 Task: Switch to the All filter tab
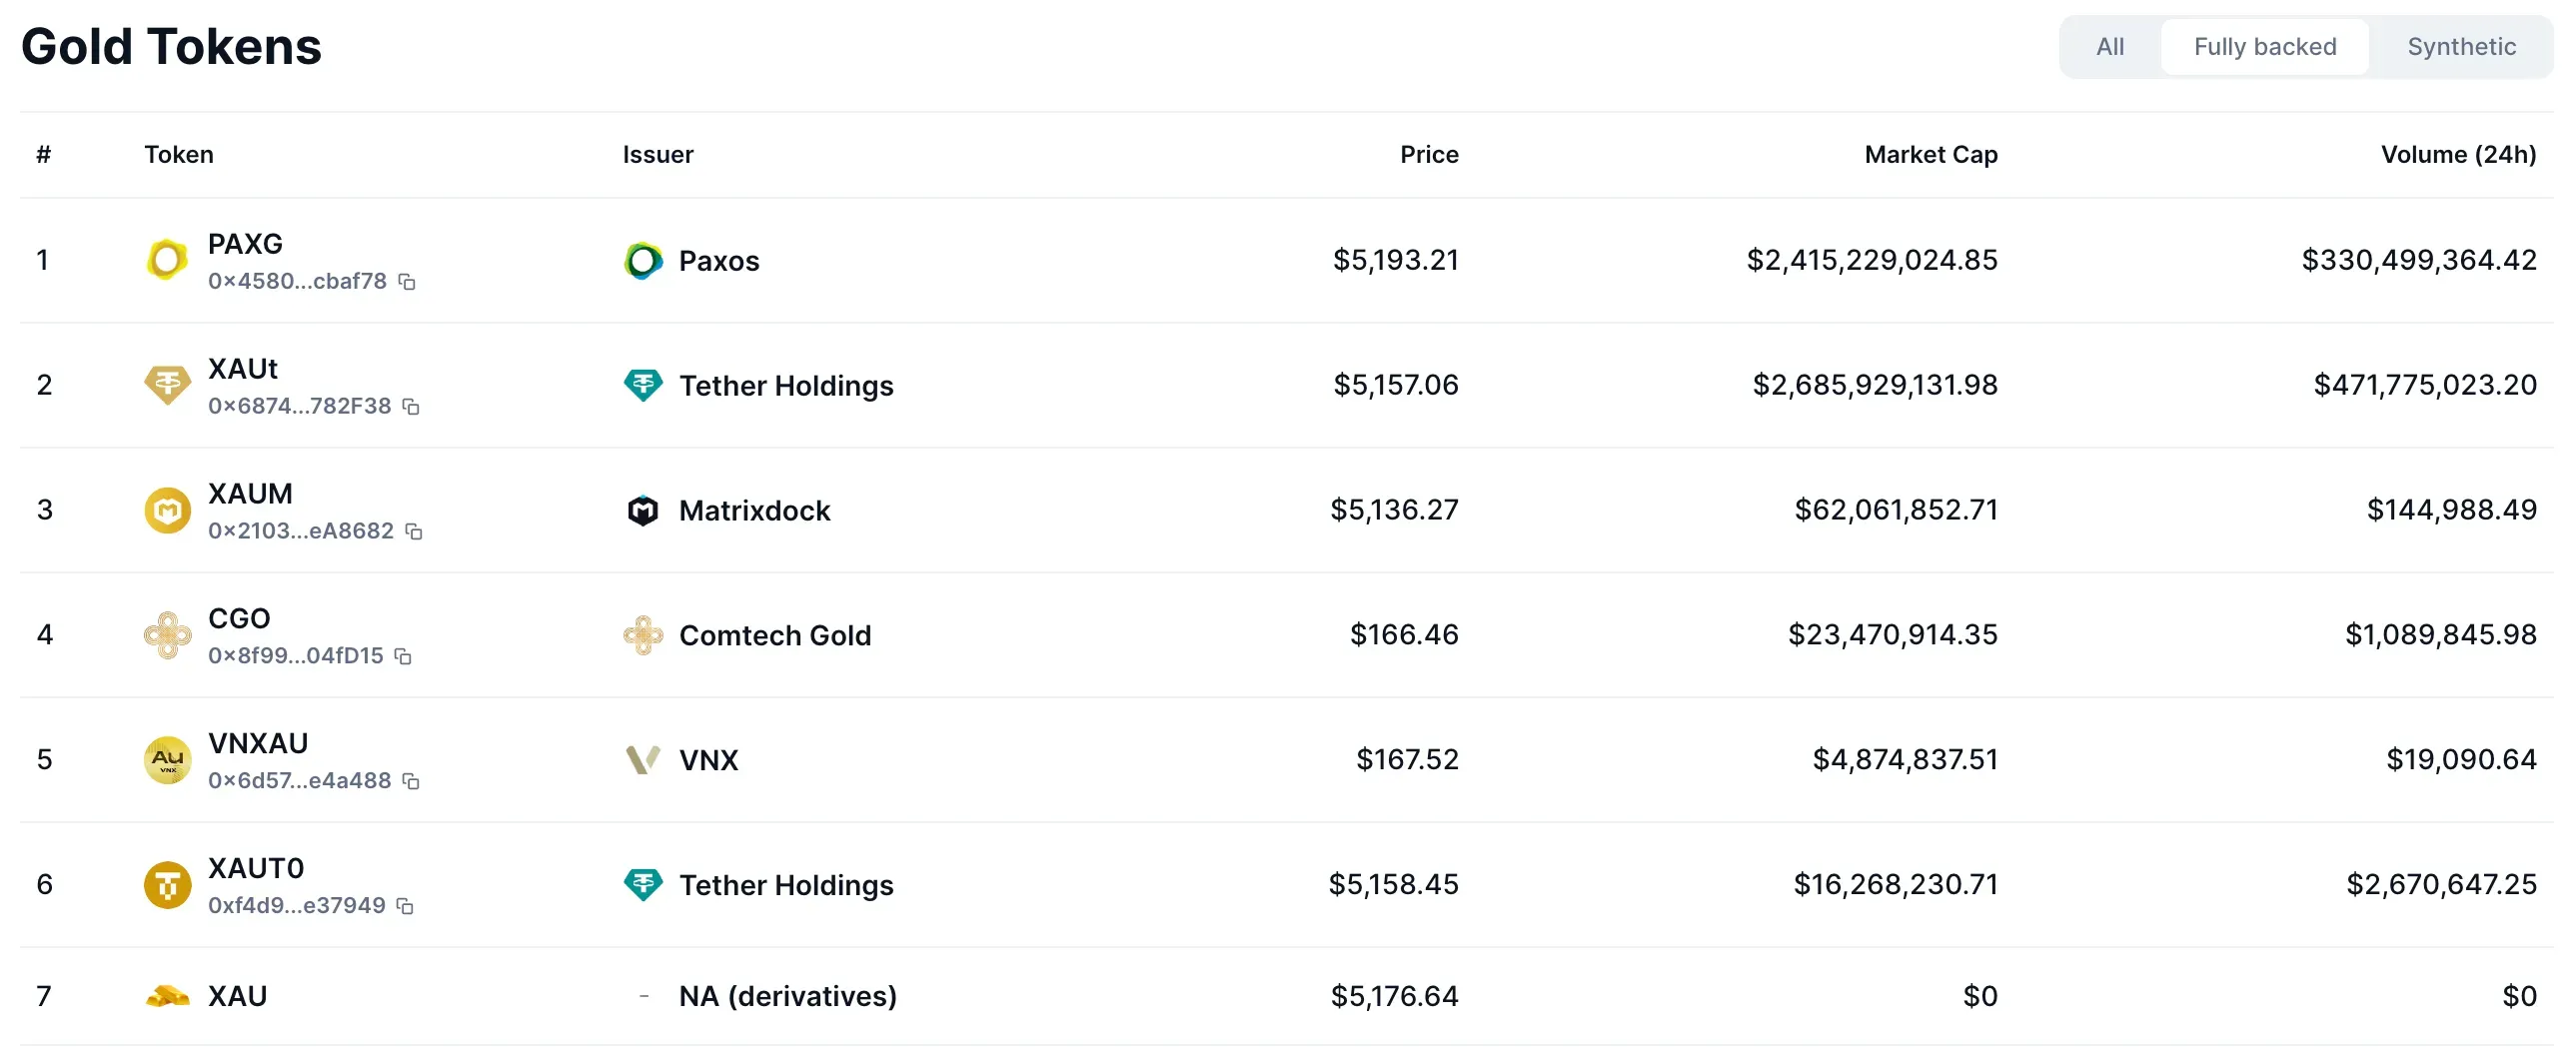[x=2110, y=47]
